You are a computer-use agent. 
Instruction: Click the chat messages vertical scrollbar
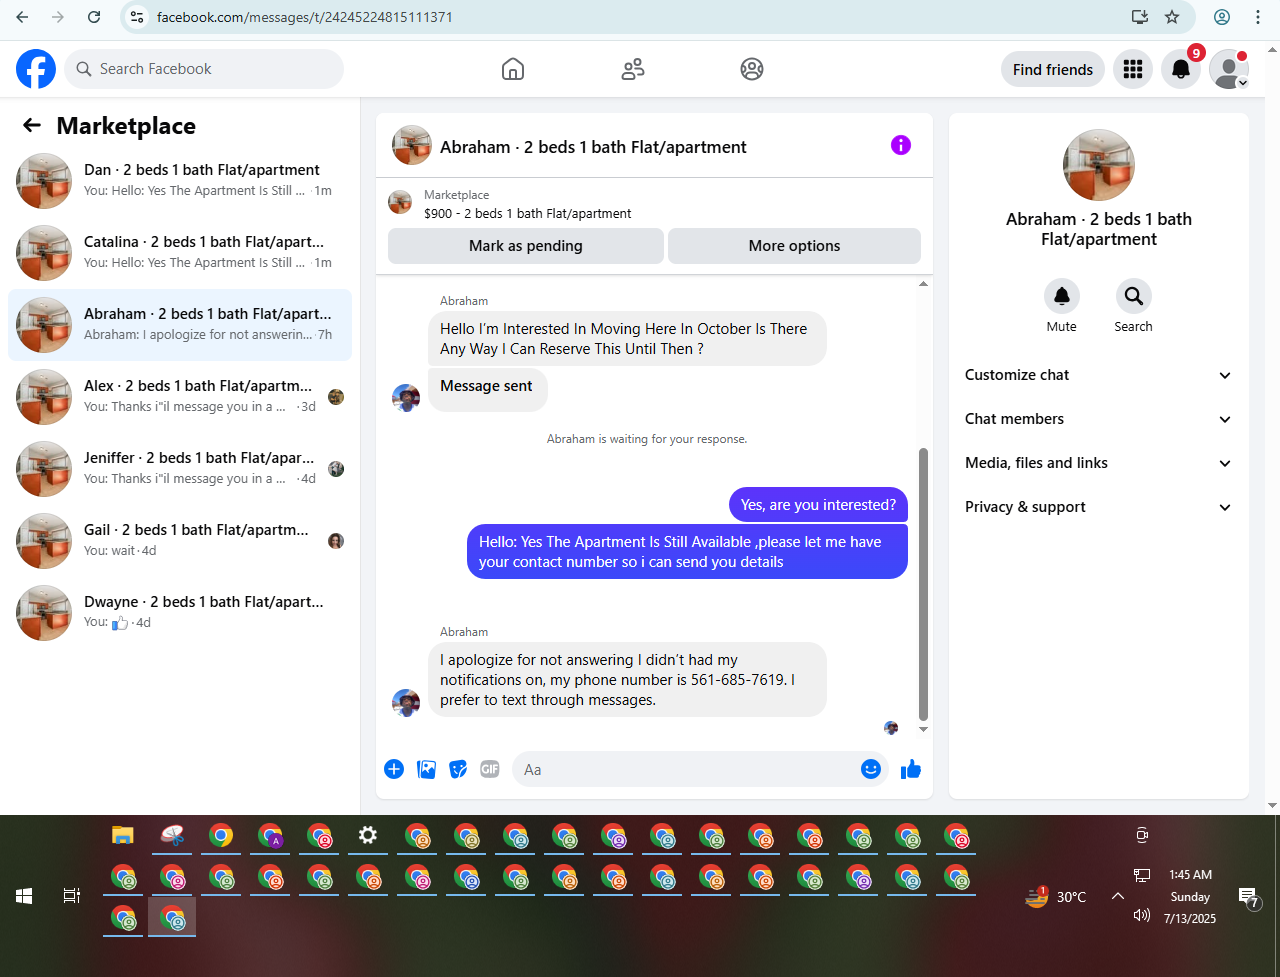(x=923, y=584)
